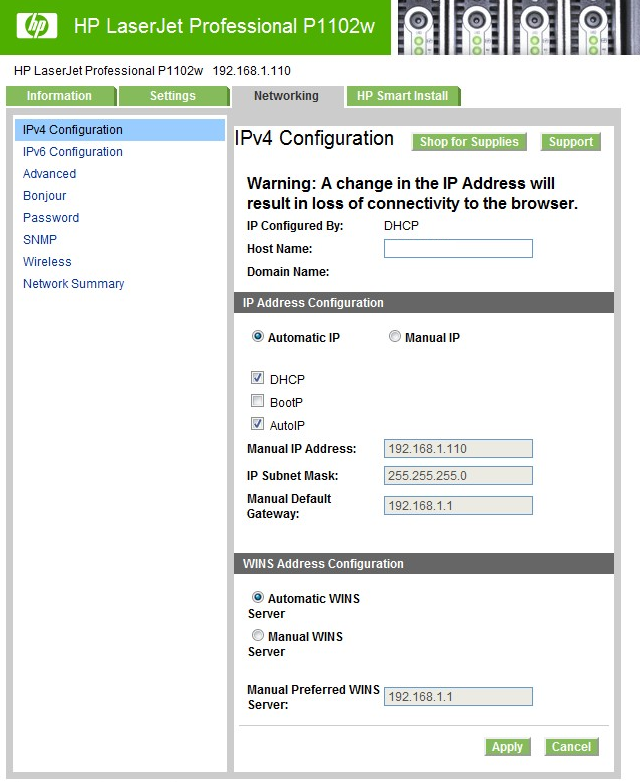This screenshot has height=782, width=640.
Task: Choose the Manual WINS Server option
Action: click(x=257, y=635)
